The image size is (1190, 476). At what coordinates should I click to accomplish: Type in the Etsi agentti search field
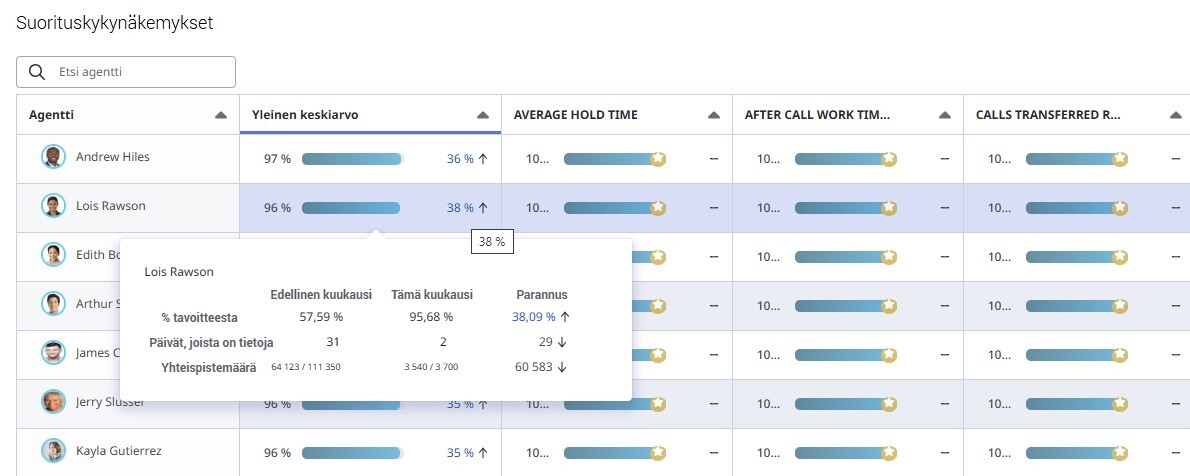140,72
